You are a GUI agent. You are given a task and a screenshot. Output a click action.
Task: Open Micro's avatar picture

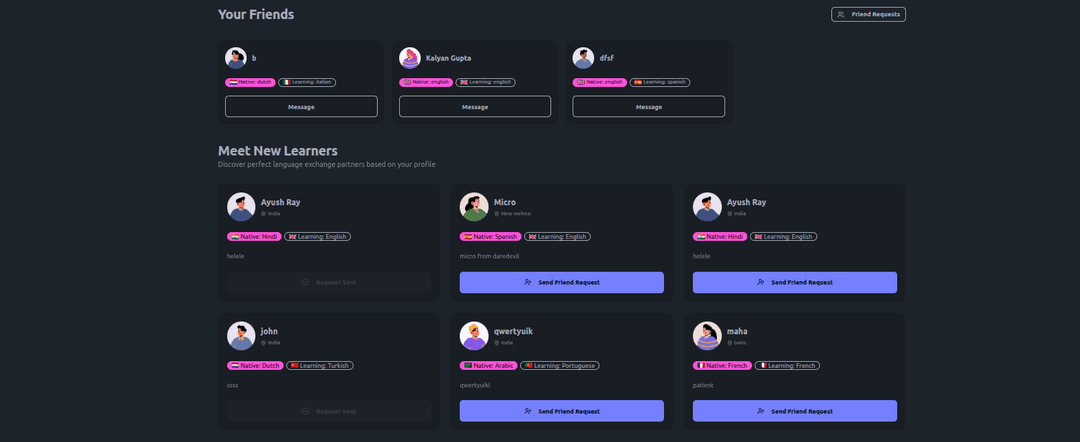pyautogui.click(x=474, y=207)
